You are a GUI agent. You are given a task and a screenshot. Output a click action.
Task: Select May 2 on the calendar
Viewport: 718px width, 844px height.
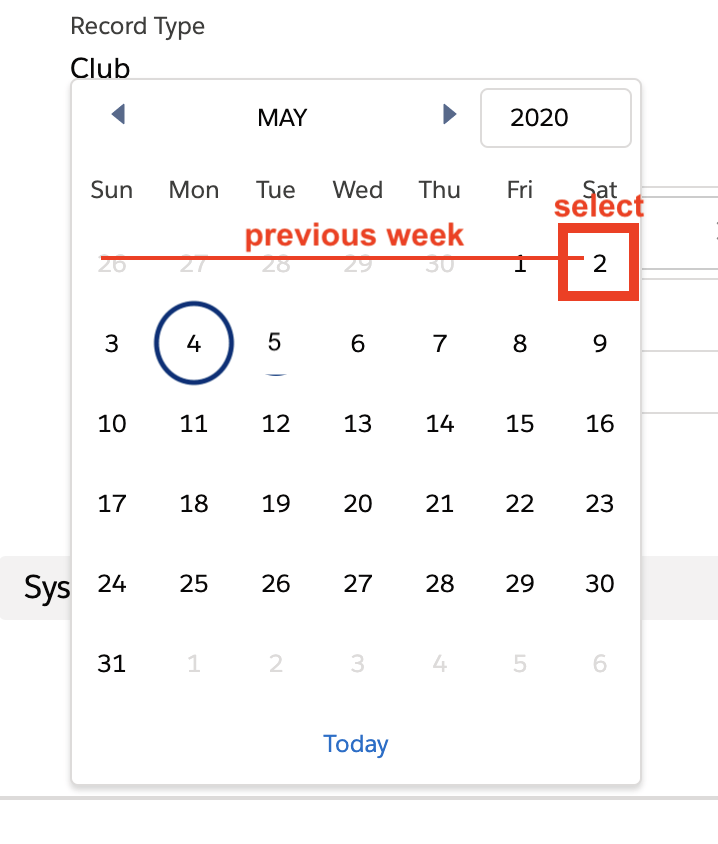click(x=599, y=264)
